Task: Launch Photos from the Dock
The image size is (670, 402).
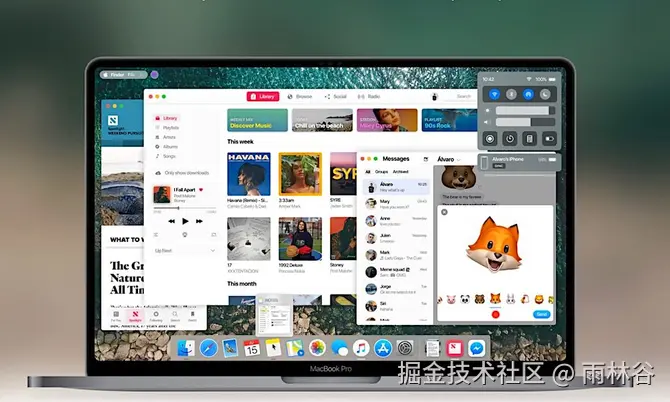Action: [x=317, y=348]
